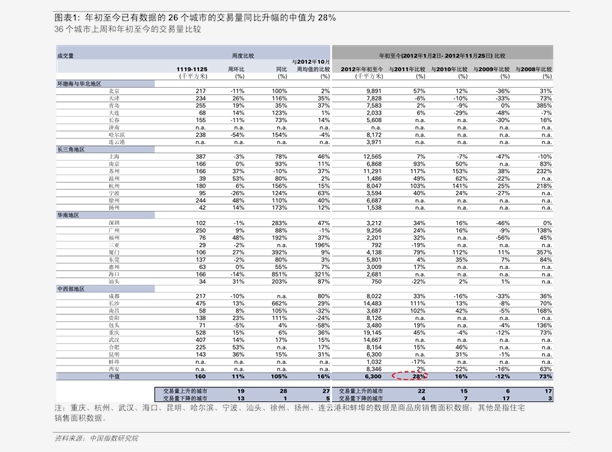The width and height of the screenshot is (612, 452).
Task: Click the value '14,667' for 武汉
Action: (372, 340)
